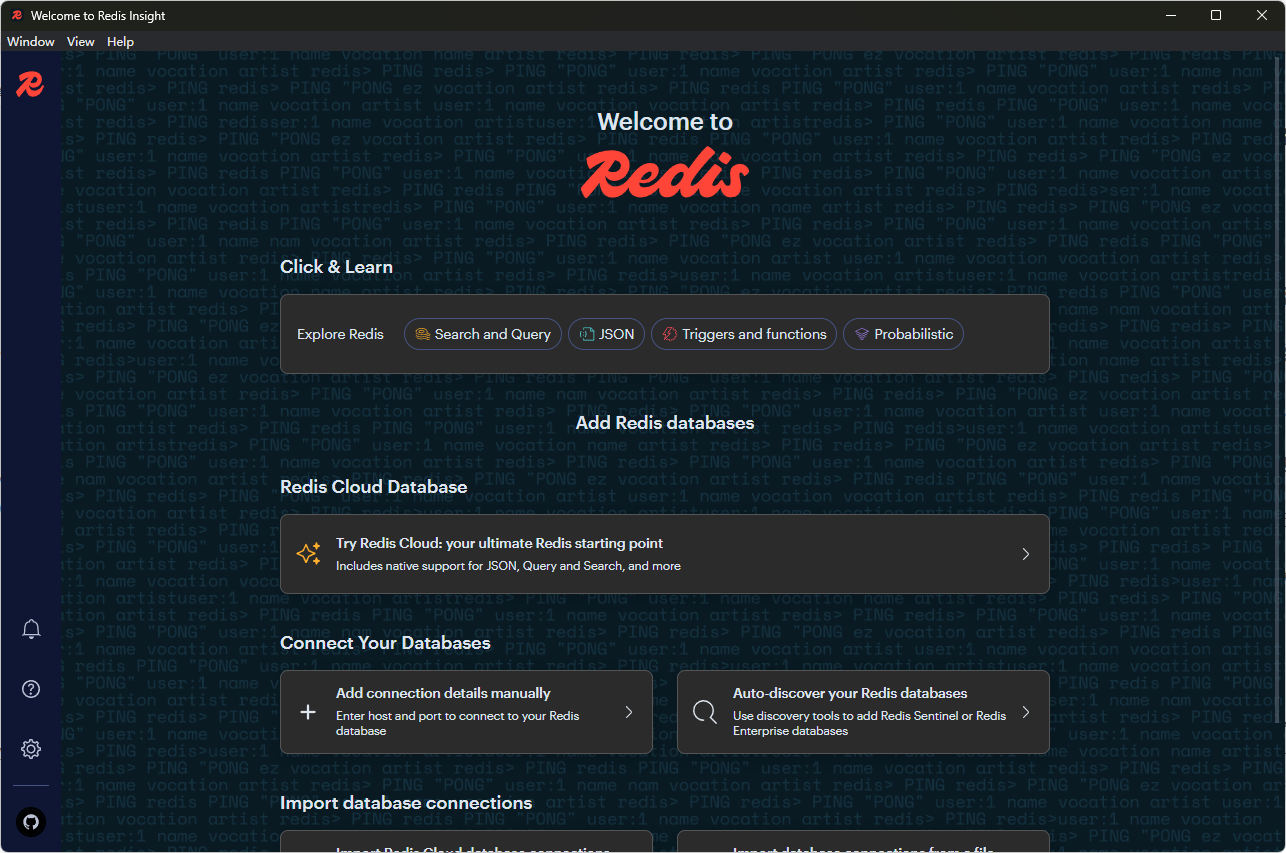Select Try Redis Cloud card

point(665,554)
